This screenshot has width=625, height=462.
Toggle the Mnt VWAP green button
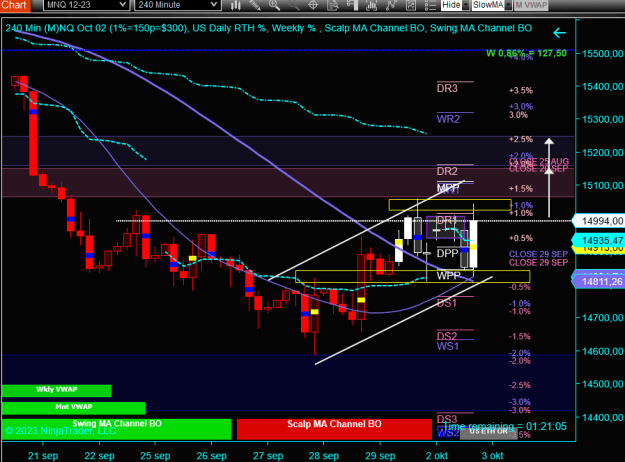coord(74,408)
